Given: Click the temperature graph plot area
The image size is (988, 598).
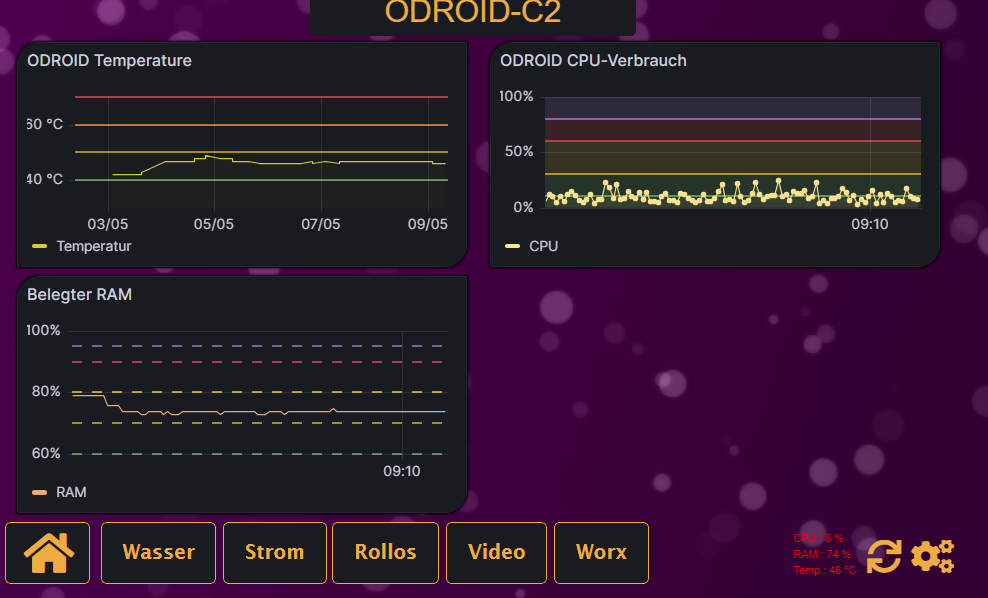Looking at the screenshot, I should pyautogui.click(x=261, y=152).
